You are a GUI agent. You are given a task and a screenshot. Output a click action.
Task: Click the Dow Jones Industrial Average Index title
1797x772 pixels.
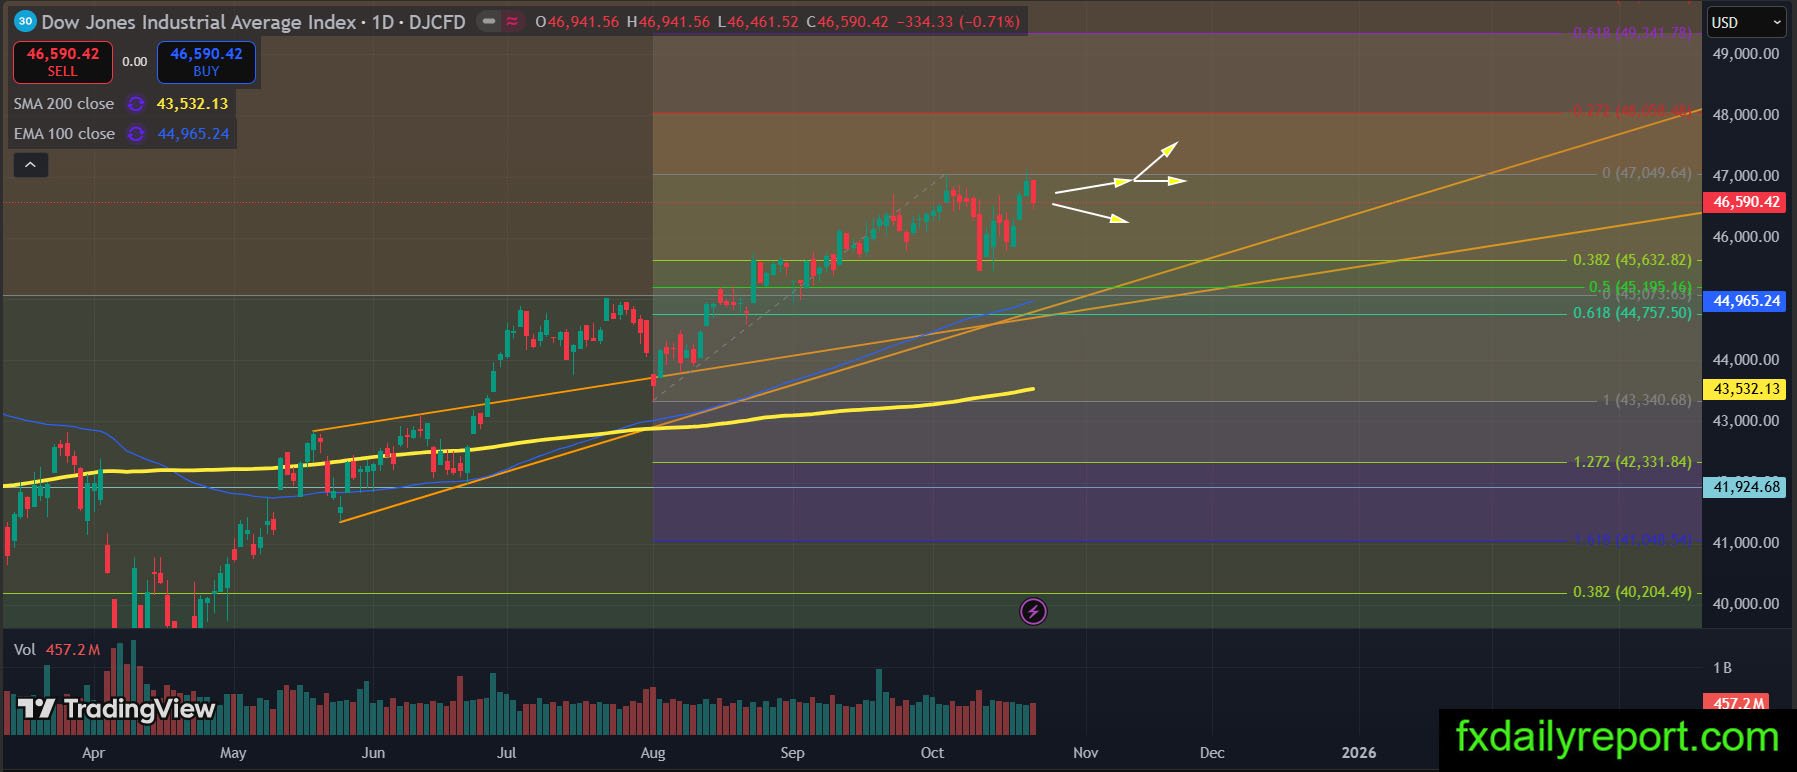199,22
